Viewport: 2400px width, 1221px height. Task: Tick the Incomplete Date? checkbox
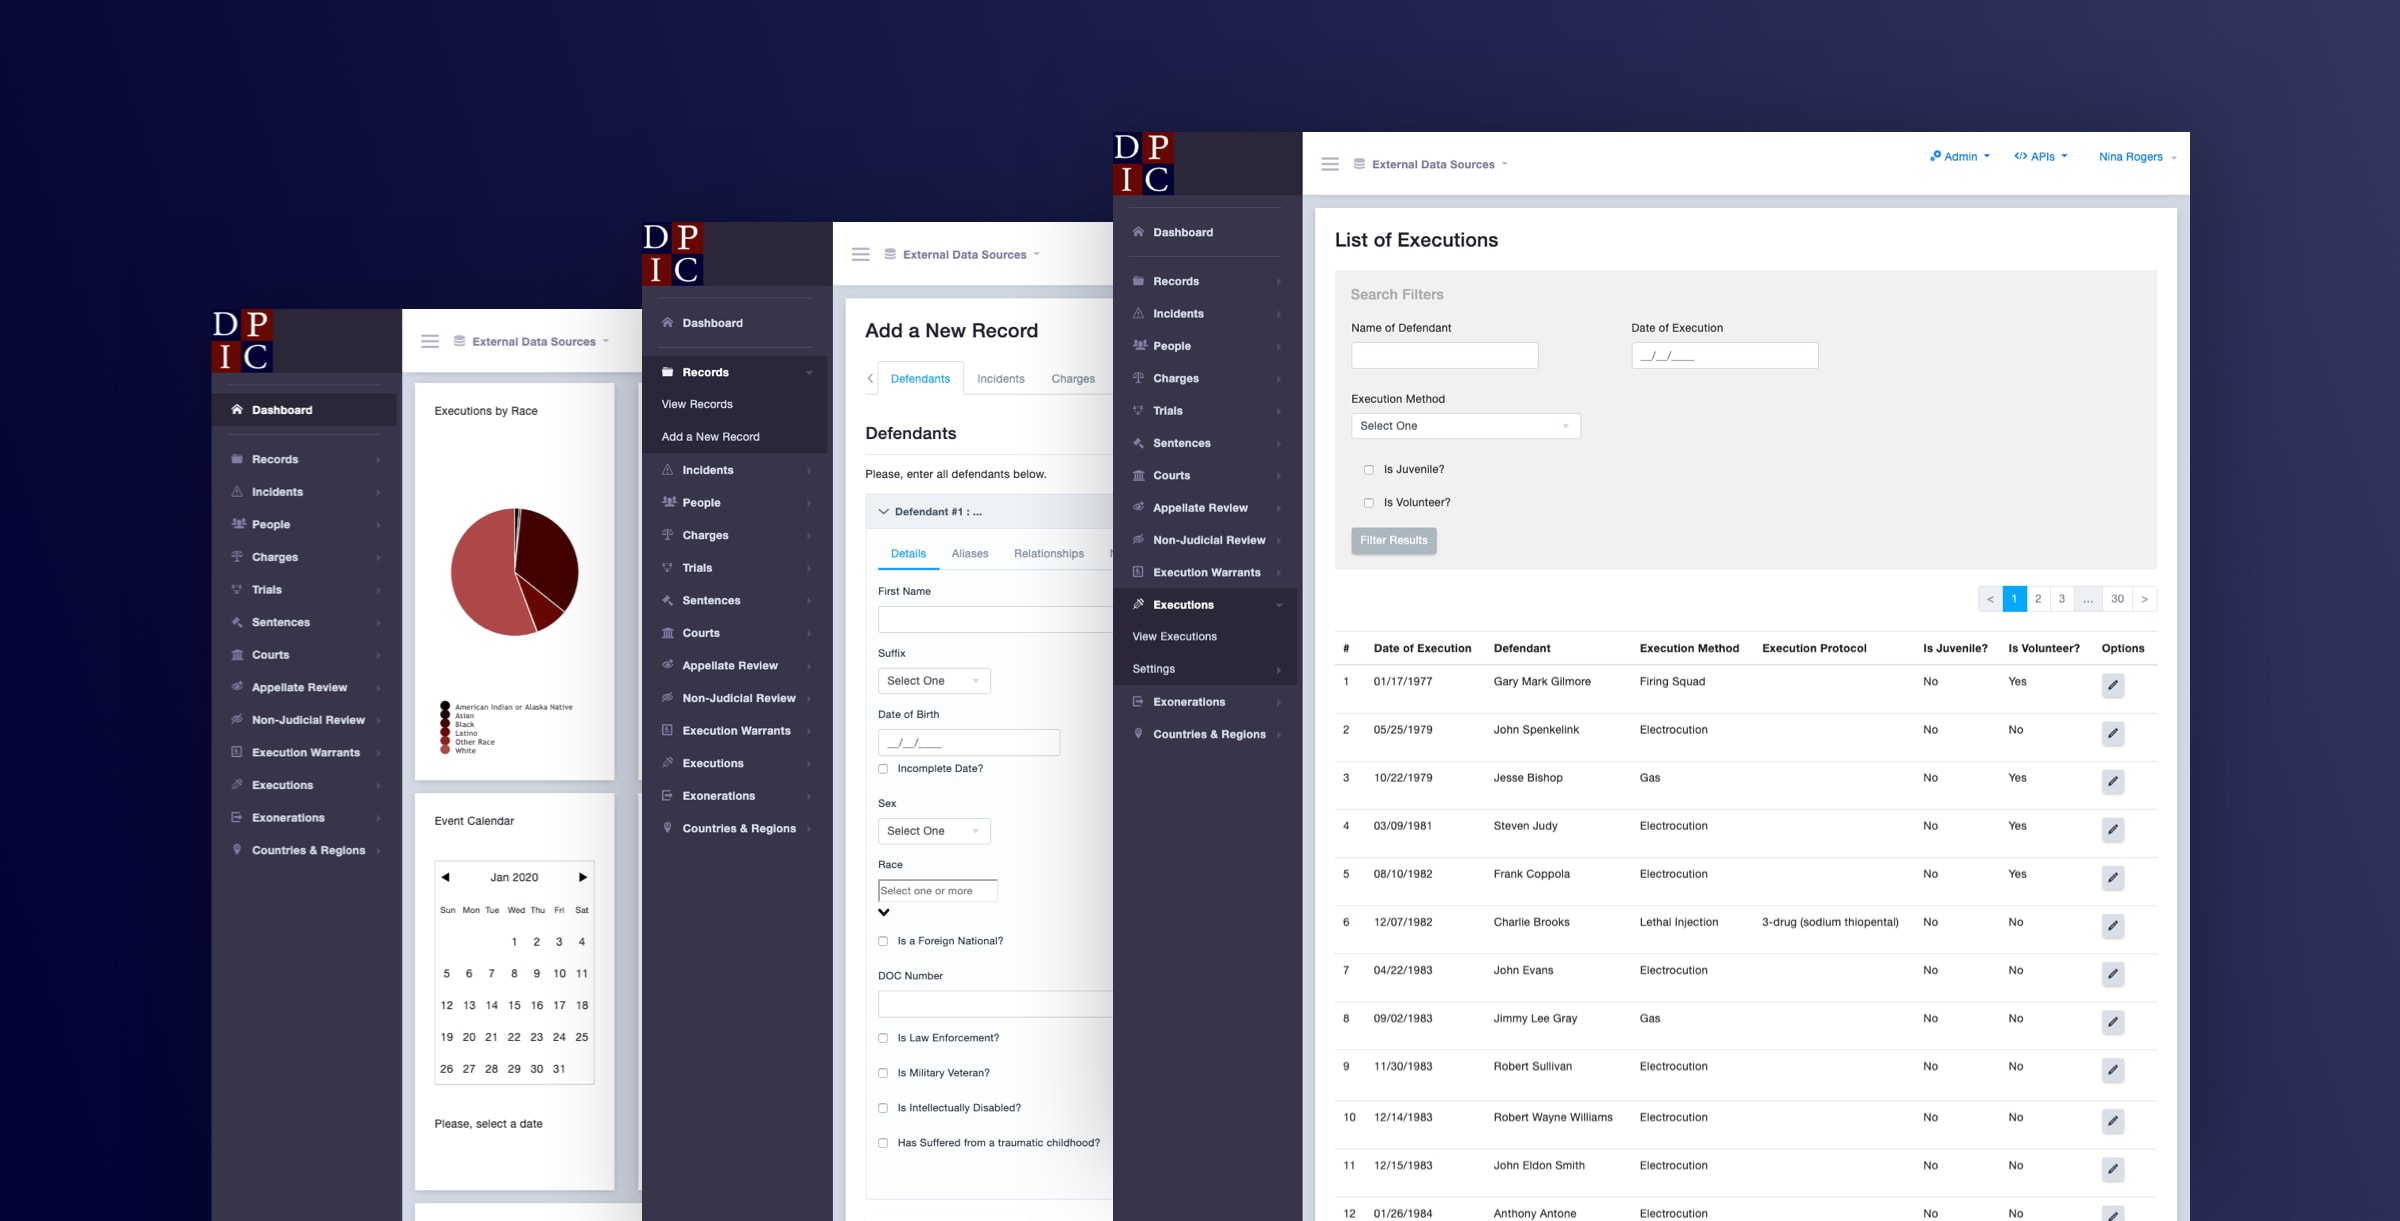click(x=883, y=769)
